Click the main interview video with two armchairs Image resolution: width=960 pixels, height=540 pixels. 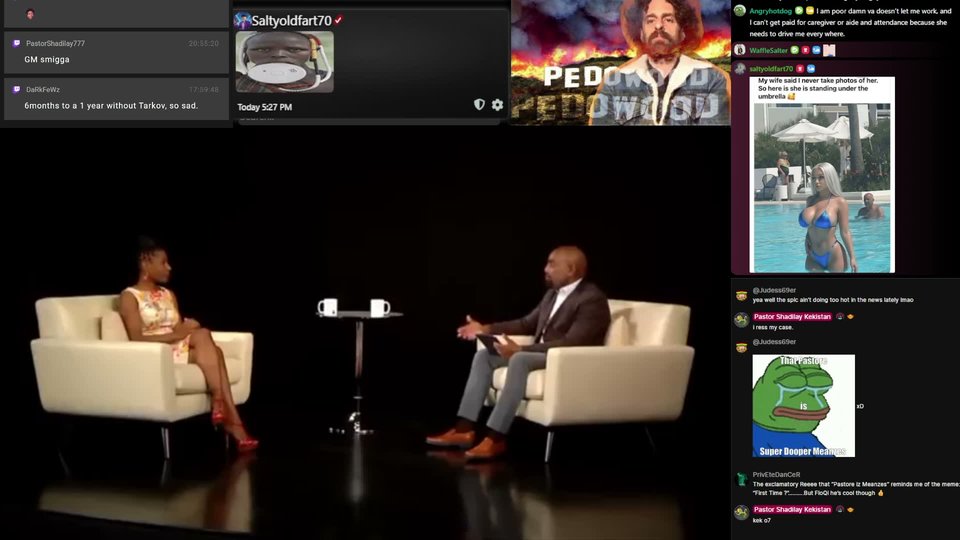coord(365,334)
